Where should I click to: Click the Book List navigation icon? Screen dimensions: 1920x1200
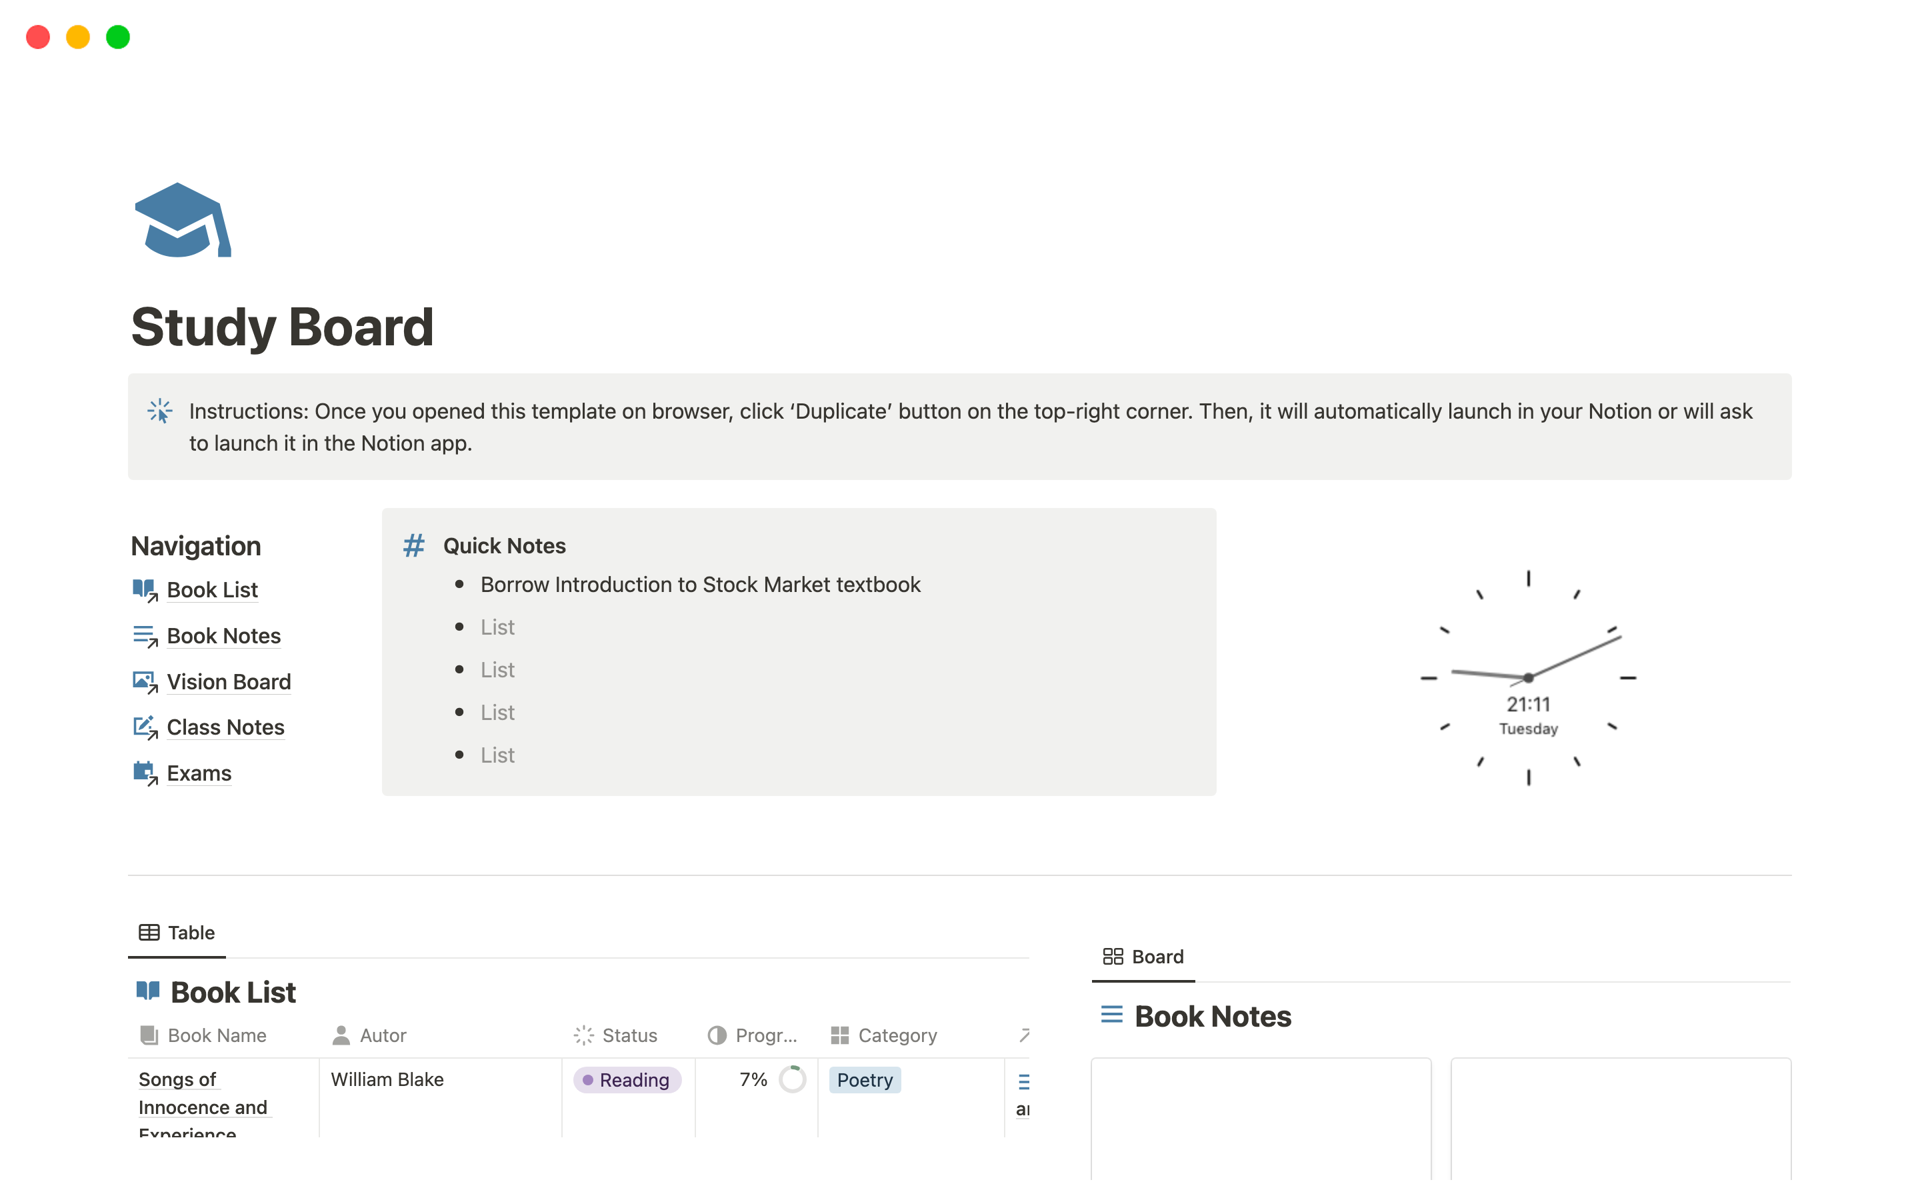pyautogui.click(x=145, y=590)
